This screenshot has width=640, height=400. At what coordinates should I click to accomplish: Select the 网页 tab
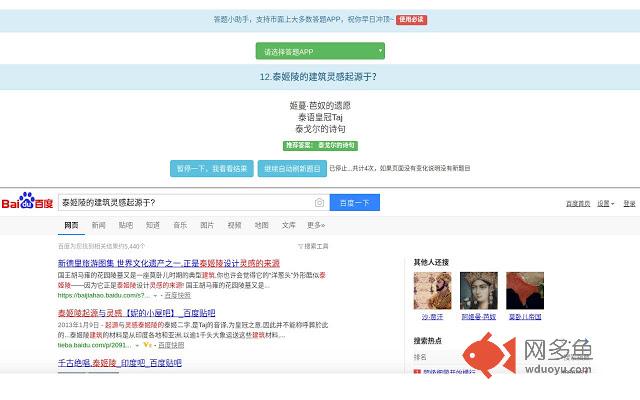pyautogui.click(x=71, y=225)
